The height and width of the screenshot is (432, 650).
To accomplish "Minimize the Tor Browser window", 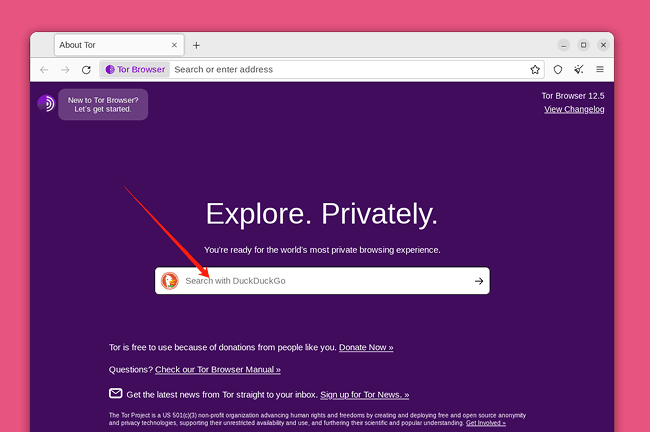I will pyautogui.click(x=563, y=45).
